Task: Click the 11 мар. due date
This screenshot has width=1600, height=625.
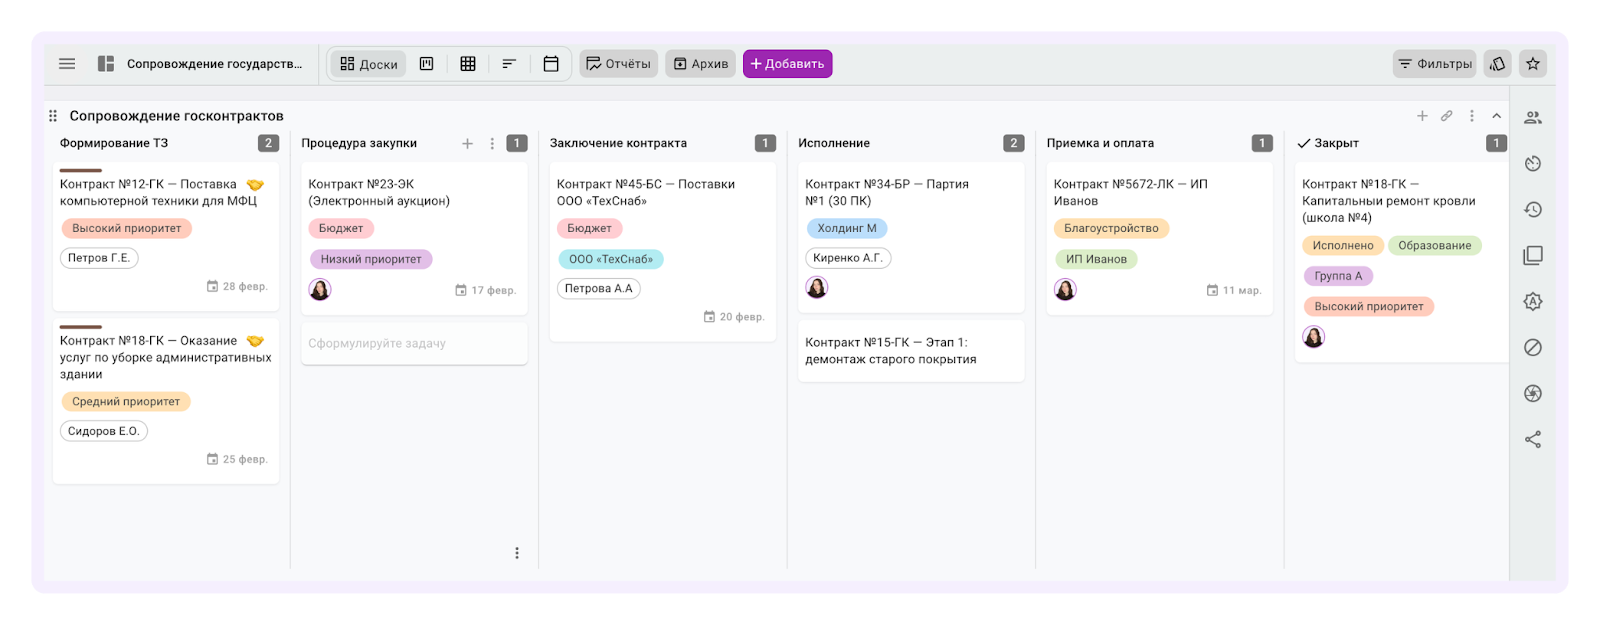Action: pos(1234,291)
